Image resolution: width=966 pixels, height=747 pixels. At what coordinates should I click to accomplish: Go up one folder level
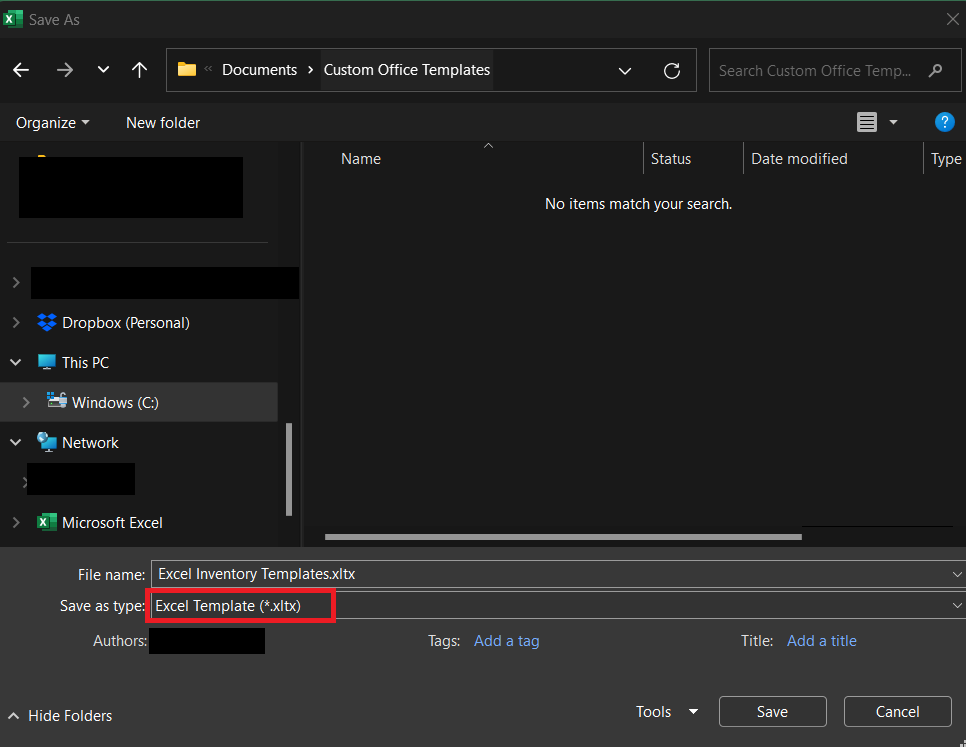[x=140, y=70]
